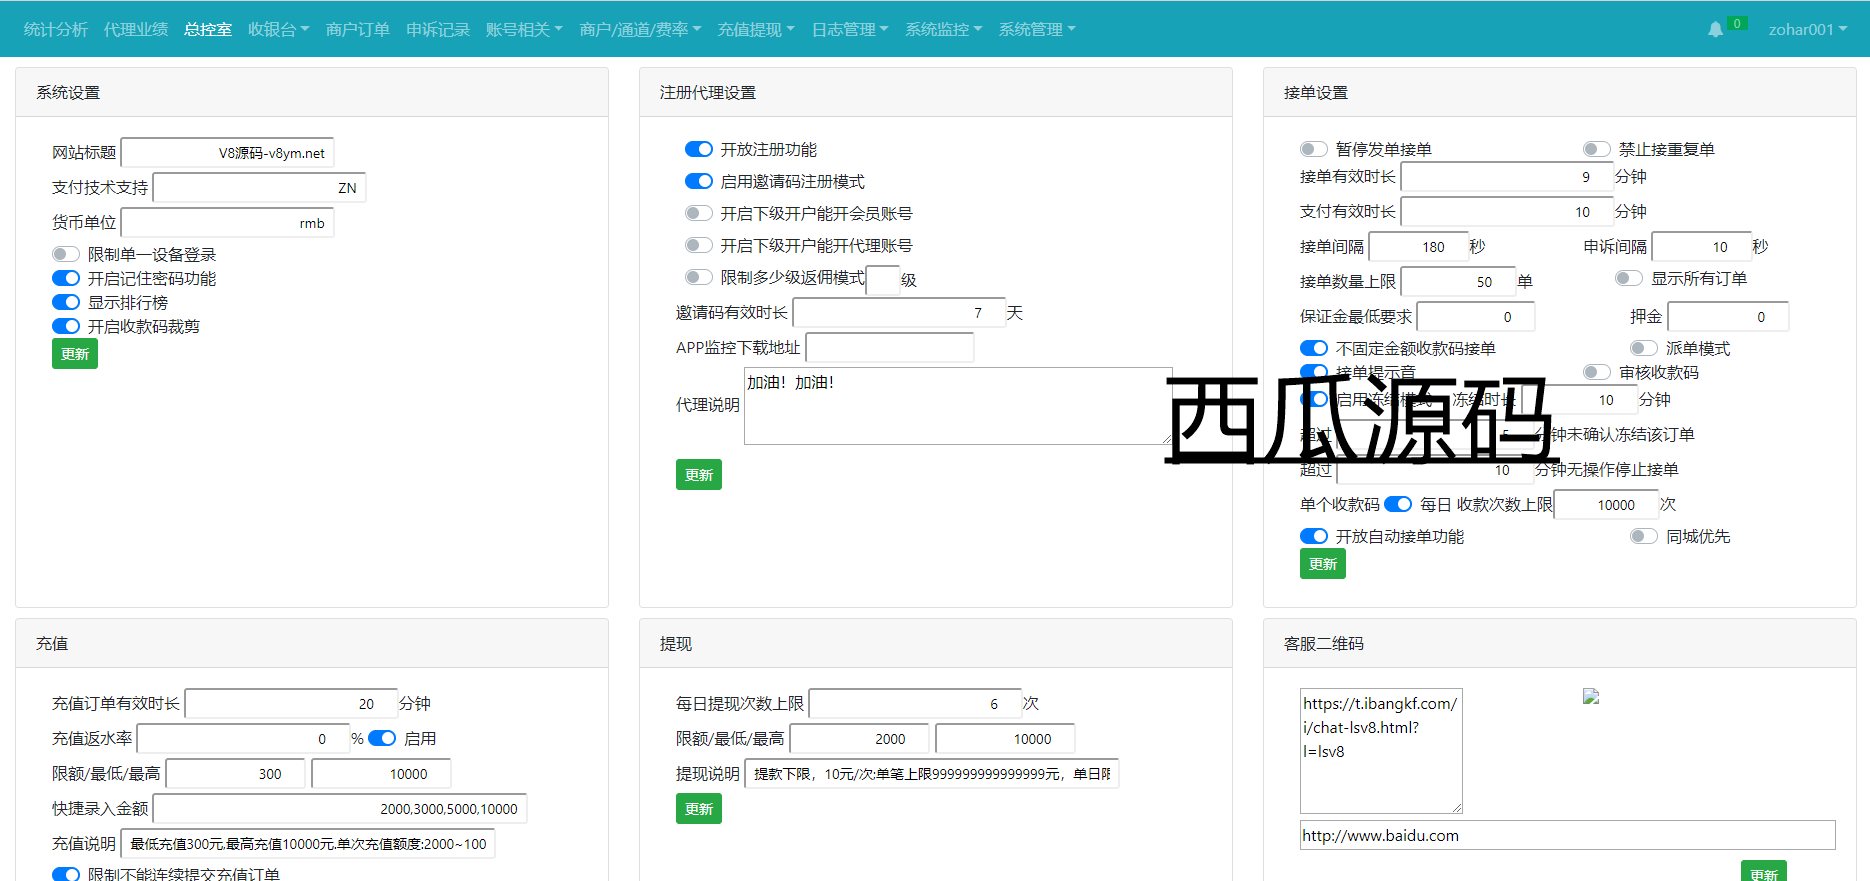Screen dimensions: 1870x881
Task: Enable 开启下级开户能开会员账号 switch
Action: [x=699, y=213]
